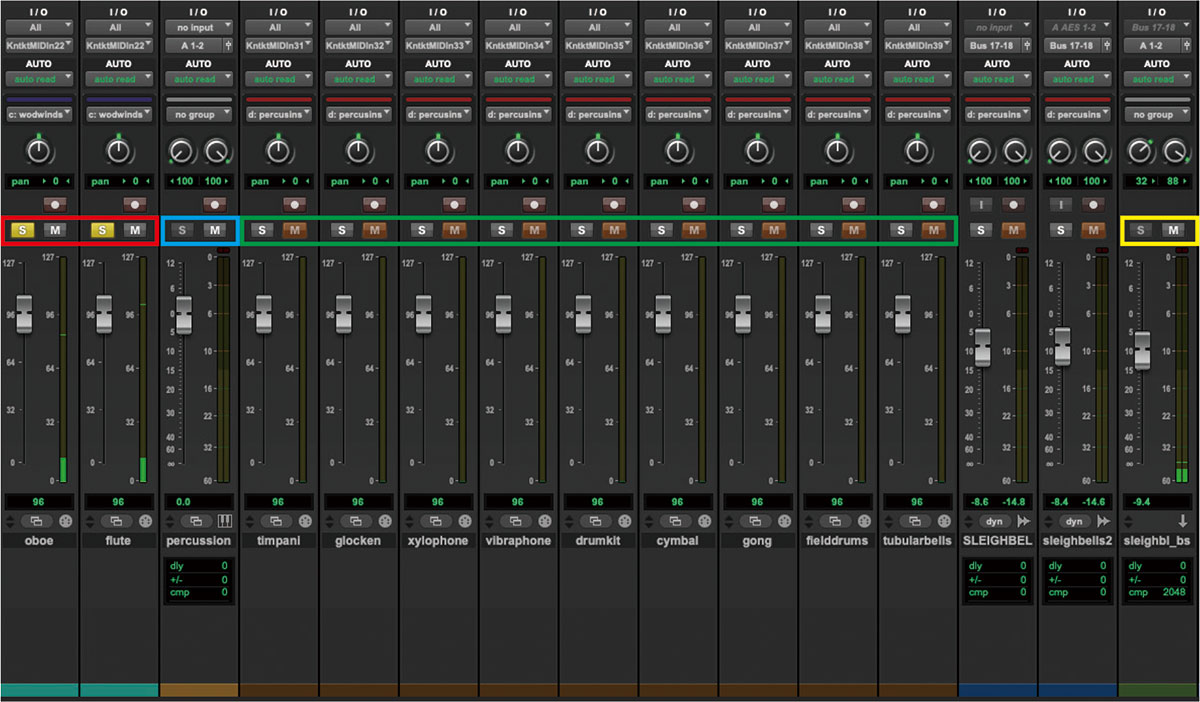
Task: Click the MIDI connector icon on tubularbells track
Action: click(x=946, y=521)
